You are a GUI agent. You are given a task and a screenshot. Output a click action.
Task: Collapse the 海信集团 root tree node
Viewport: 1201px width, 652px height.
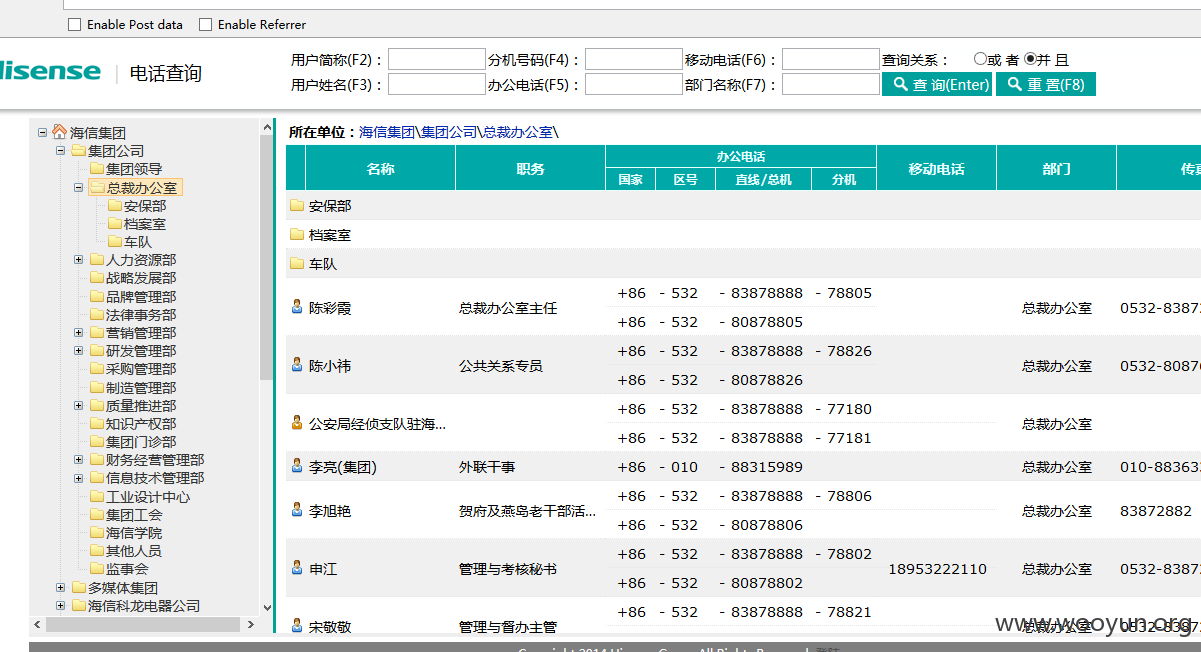(42, 132)
